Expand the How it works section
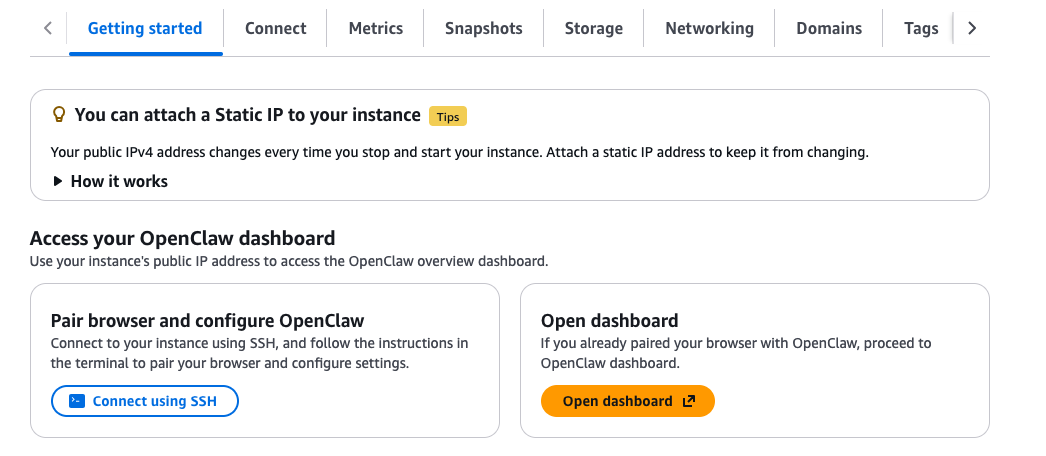Viewport: 1046px width, 456px height. 110,181
